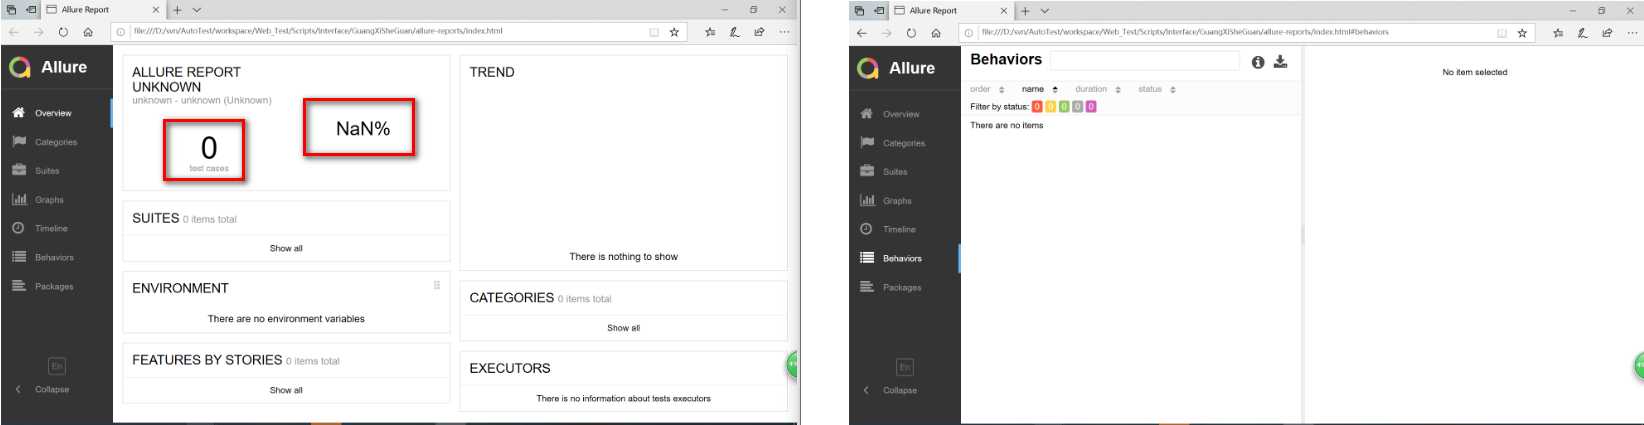Sort Behaviors by status
The width and height of the screenshot is (1644, 425).
coord(1157,89)
